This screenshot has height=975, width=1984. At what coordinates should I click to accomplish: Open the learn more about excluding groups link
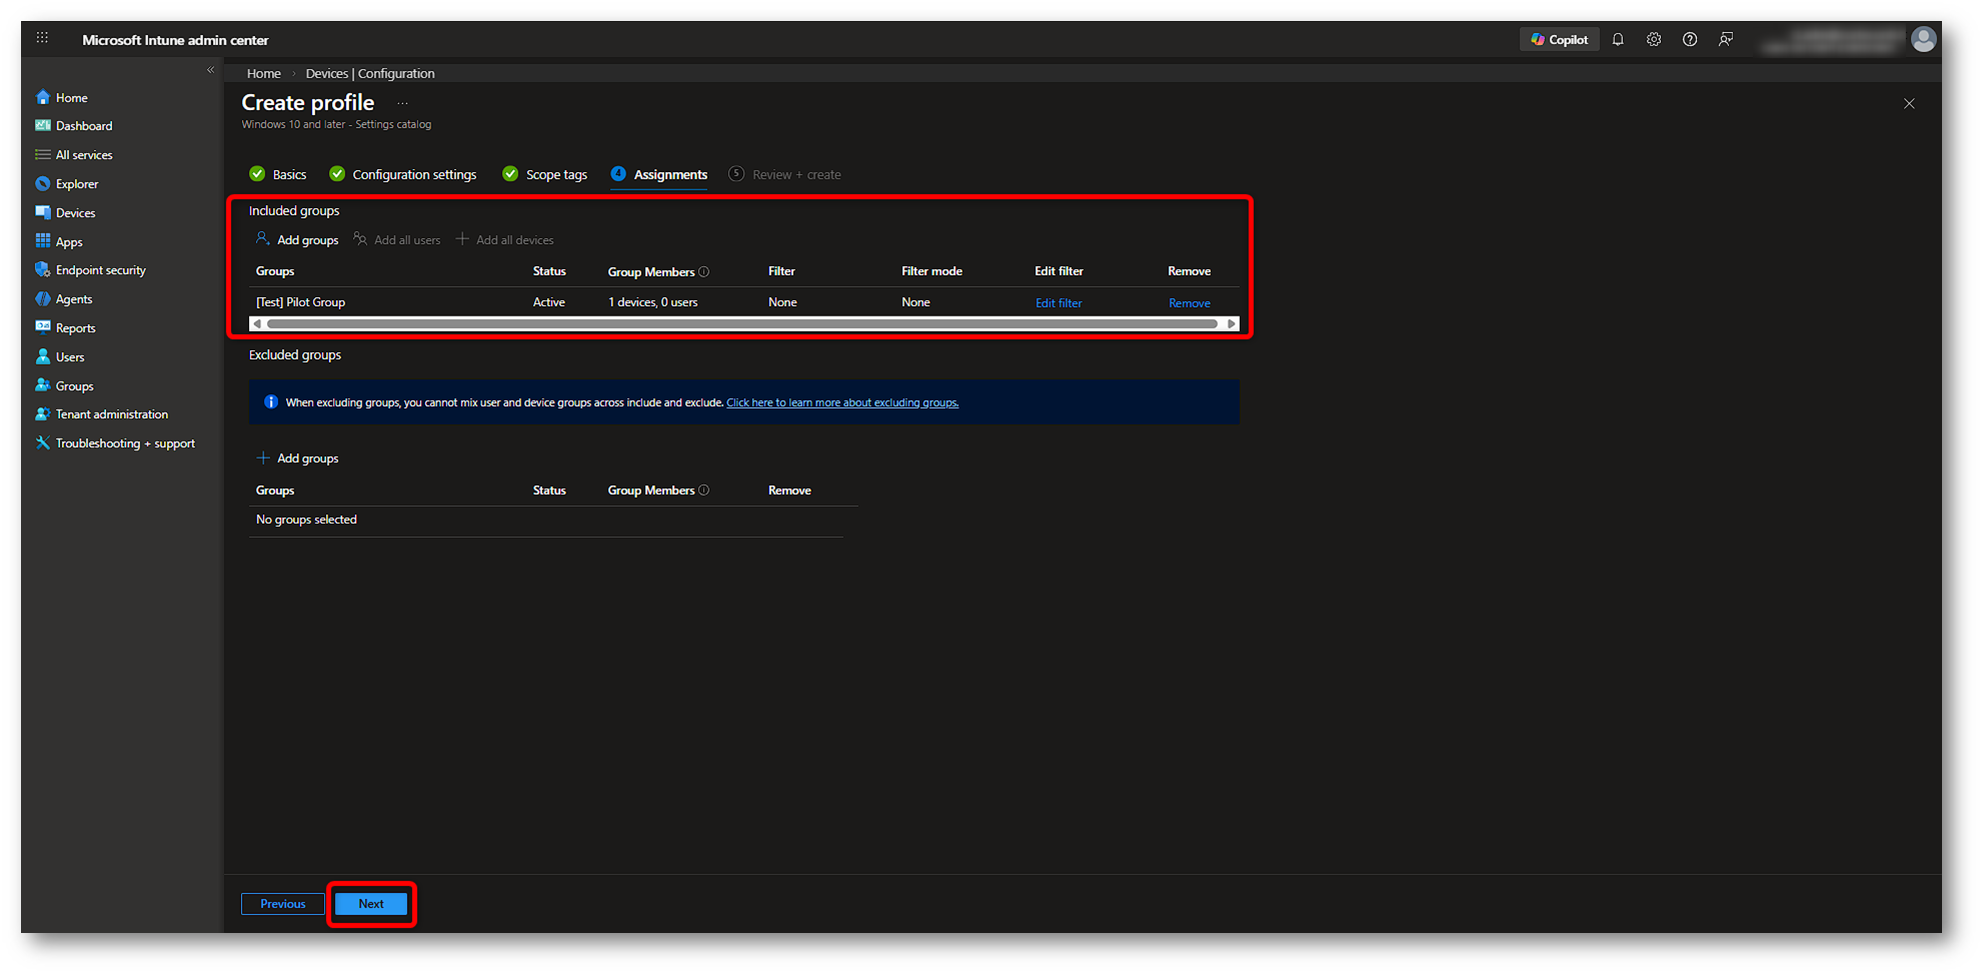[842, 403]
